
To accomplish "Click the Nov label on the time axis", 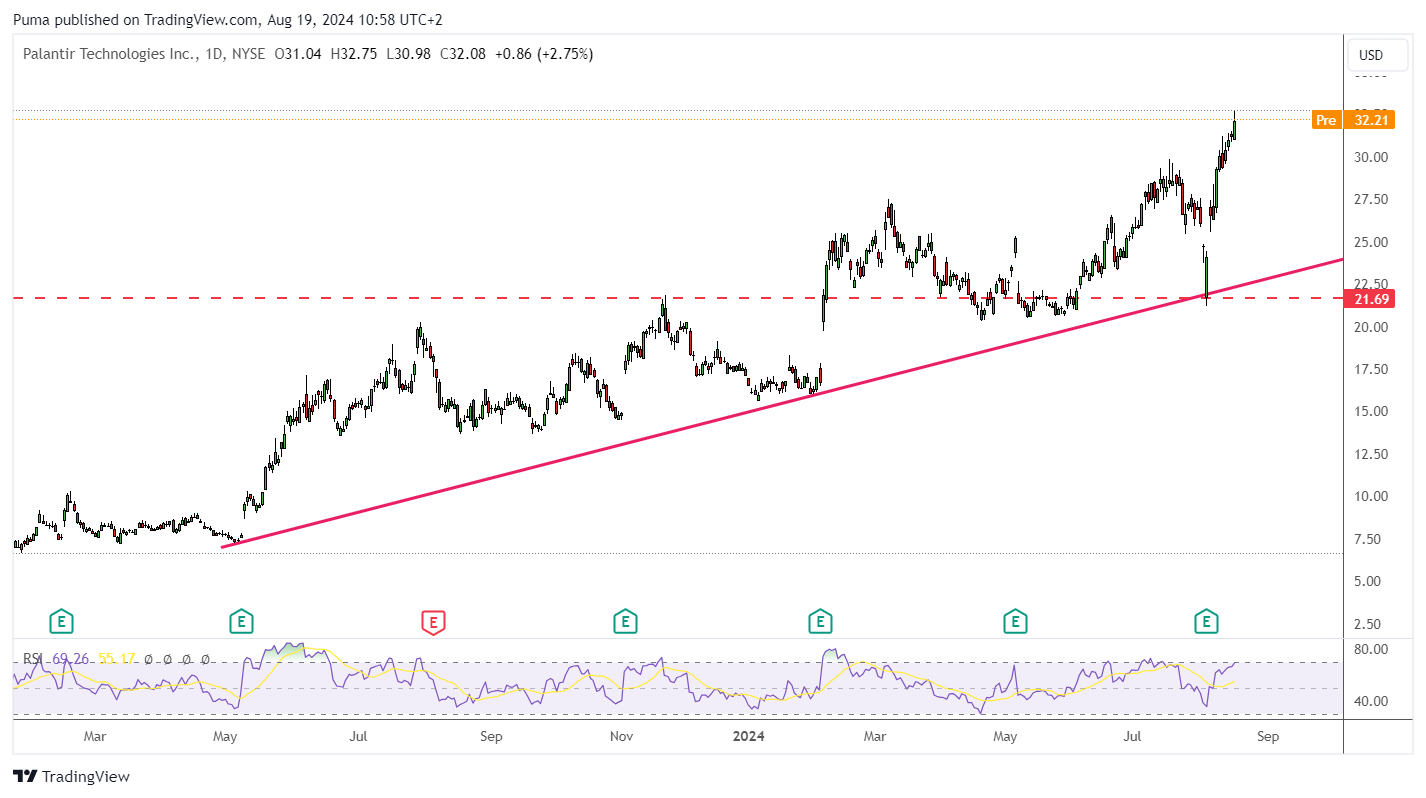I will [622, 737].
